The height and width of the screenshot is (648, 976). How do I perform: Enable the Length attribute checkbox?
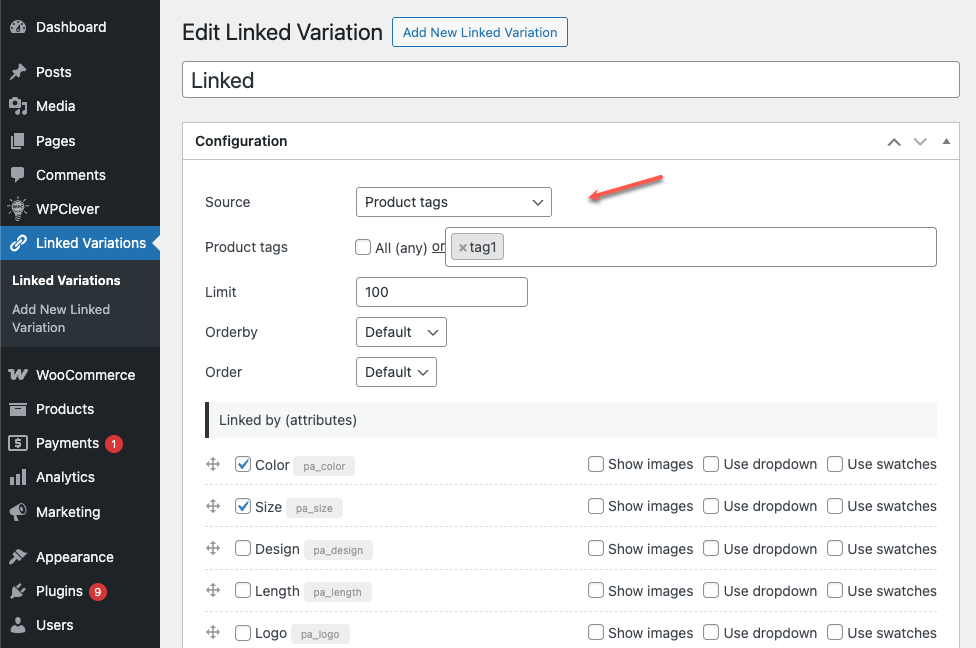tap(243, 589)
